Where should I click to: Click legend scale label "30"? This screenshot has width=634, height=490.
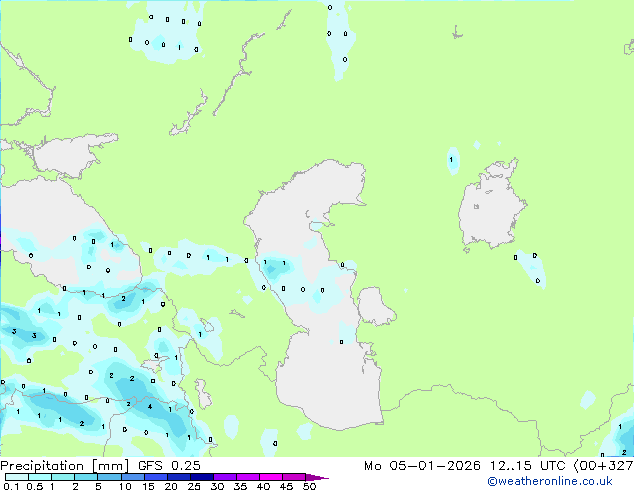tap(218, 486)
